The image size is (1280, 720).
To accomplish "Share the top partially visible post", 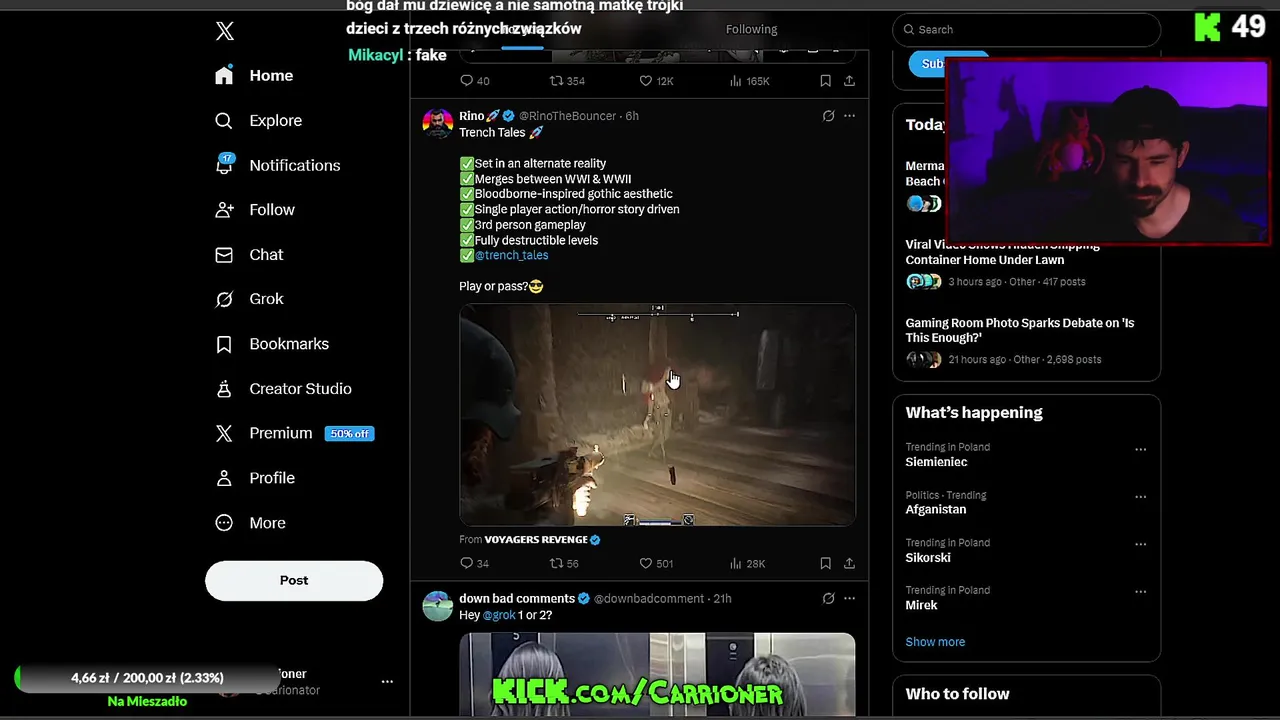I will tap(849, 81).
